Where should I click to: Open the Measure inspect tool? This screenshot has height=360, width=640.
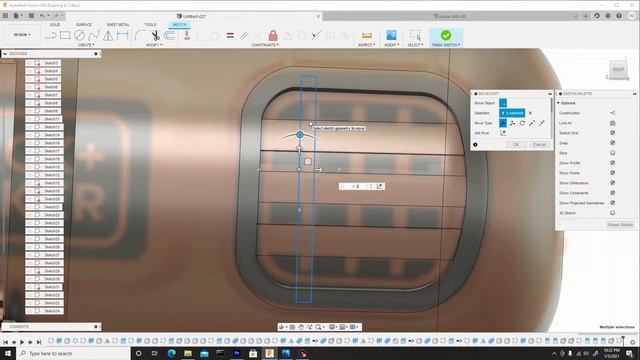[367, 36]
